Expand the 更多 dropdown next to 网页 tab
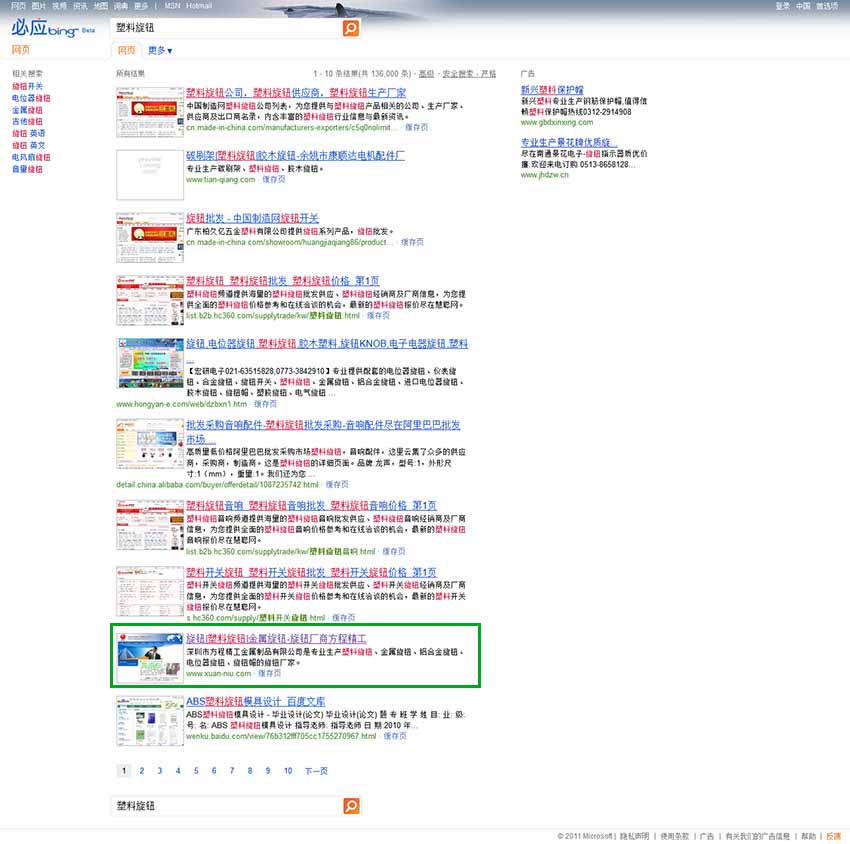The image size is (850, 844). pyautogui.click(x=160, y=50)
